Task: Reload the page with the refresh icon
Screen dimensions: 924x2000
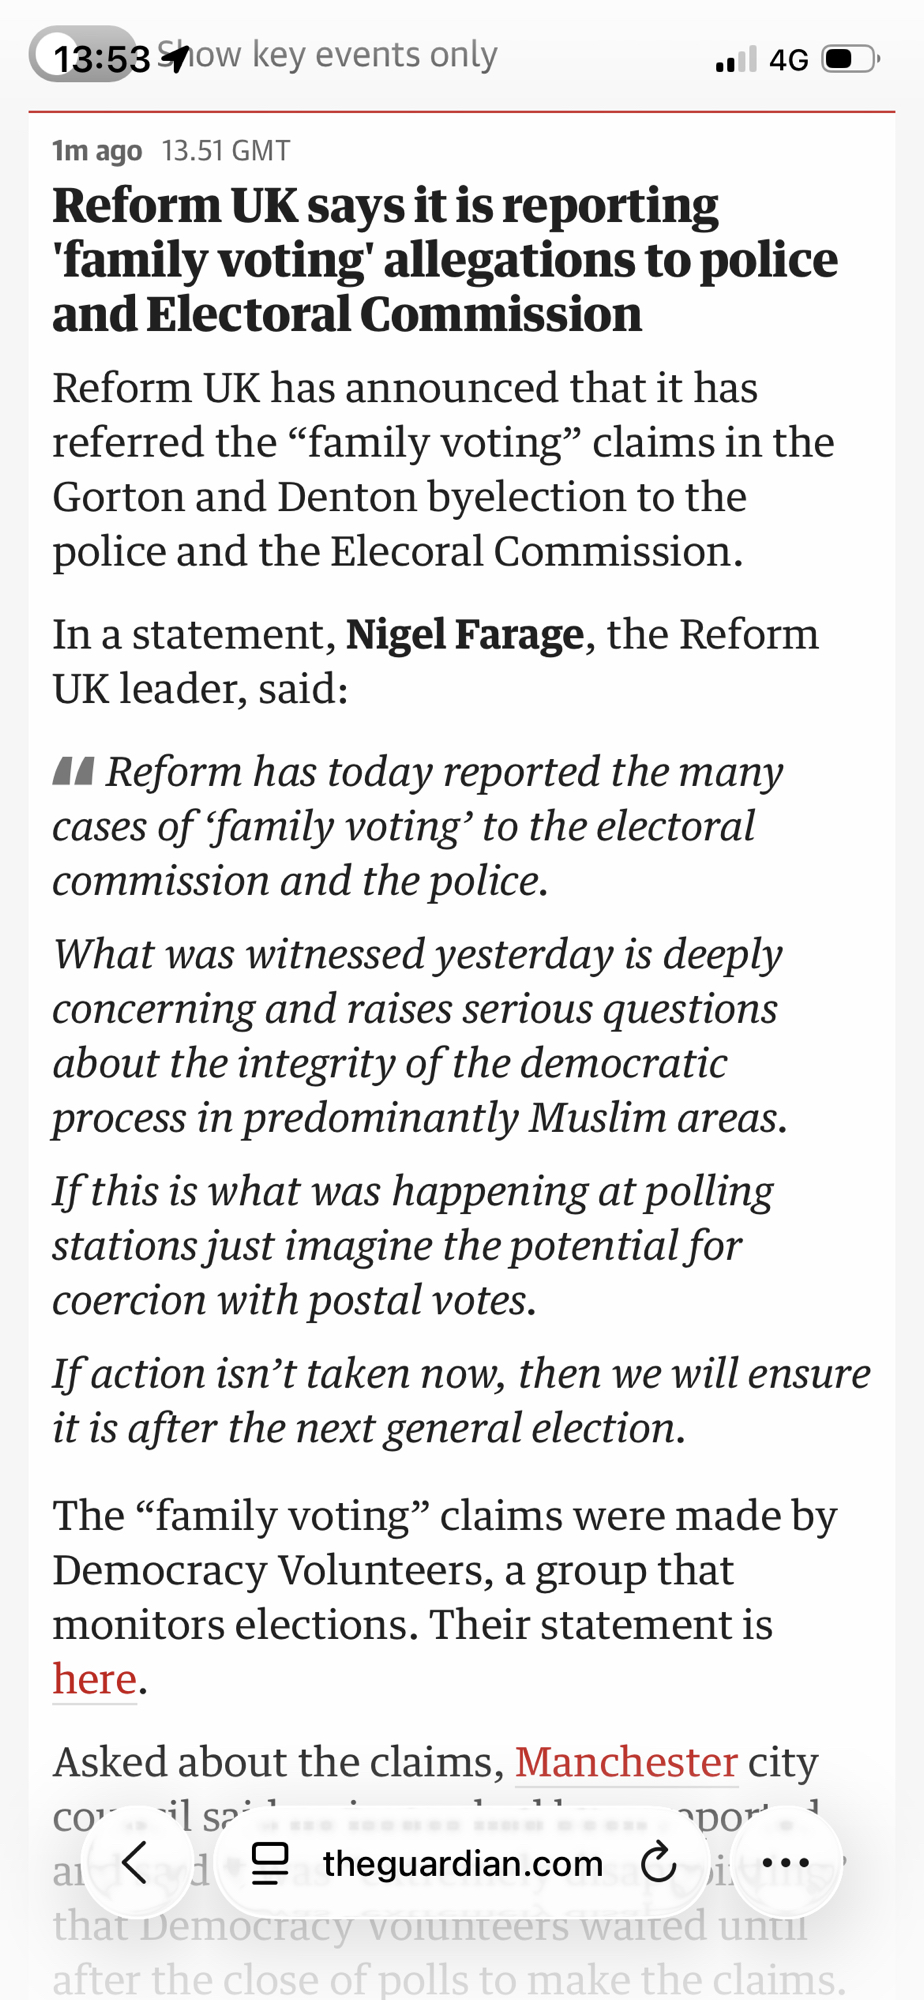Action: [x=658, y=1863]
